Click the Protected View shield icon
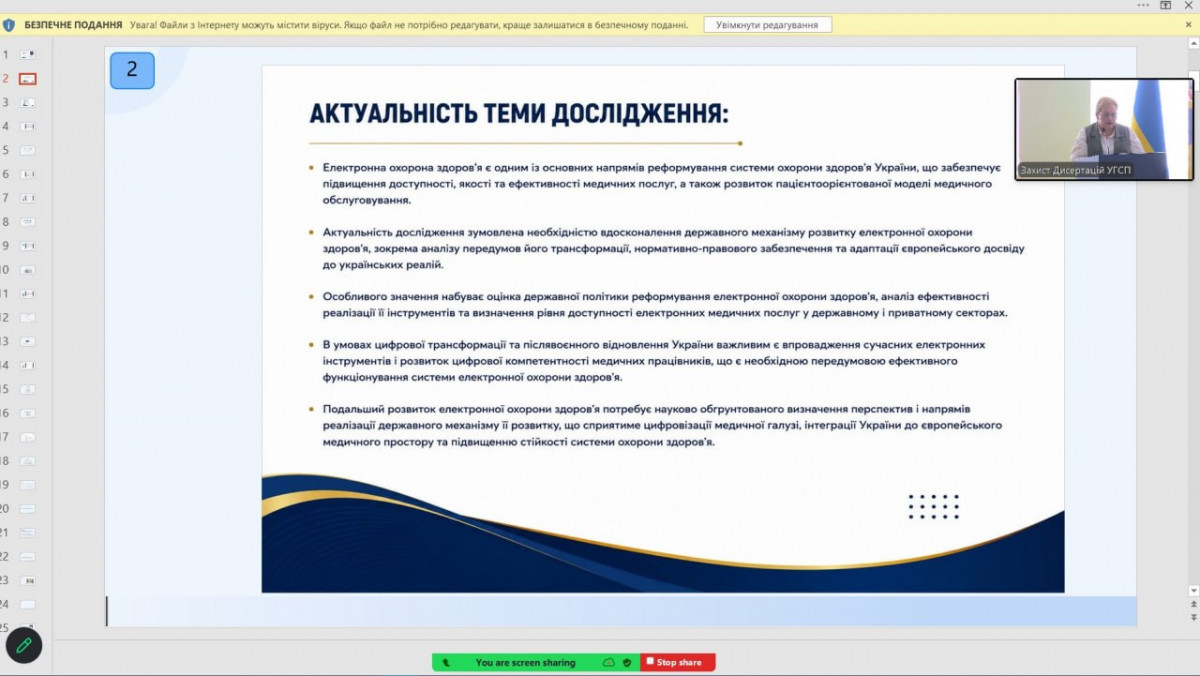 (x=9, y=24)
